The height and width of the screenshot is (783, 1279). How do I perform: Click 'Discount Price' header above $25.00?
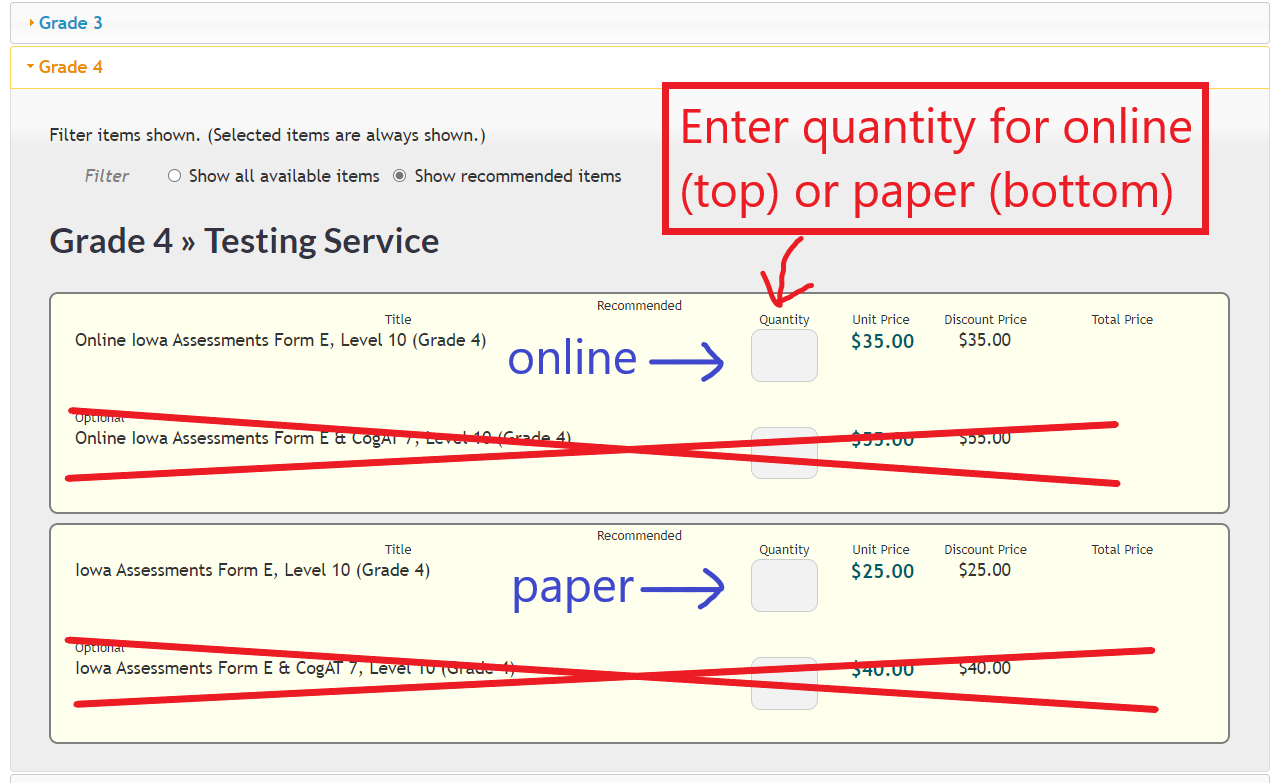tap(985, 550)
